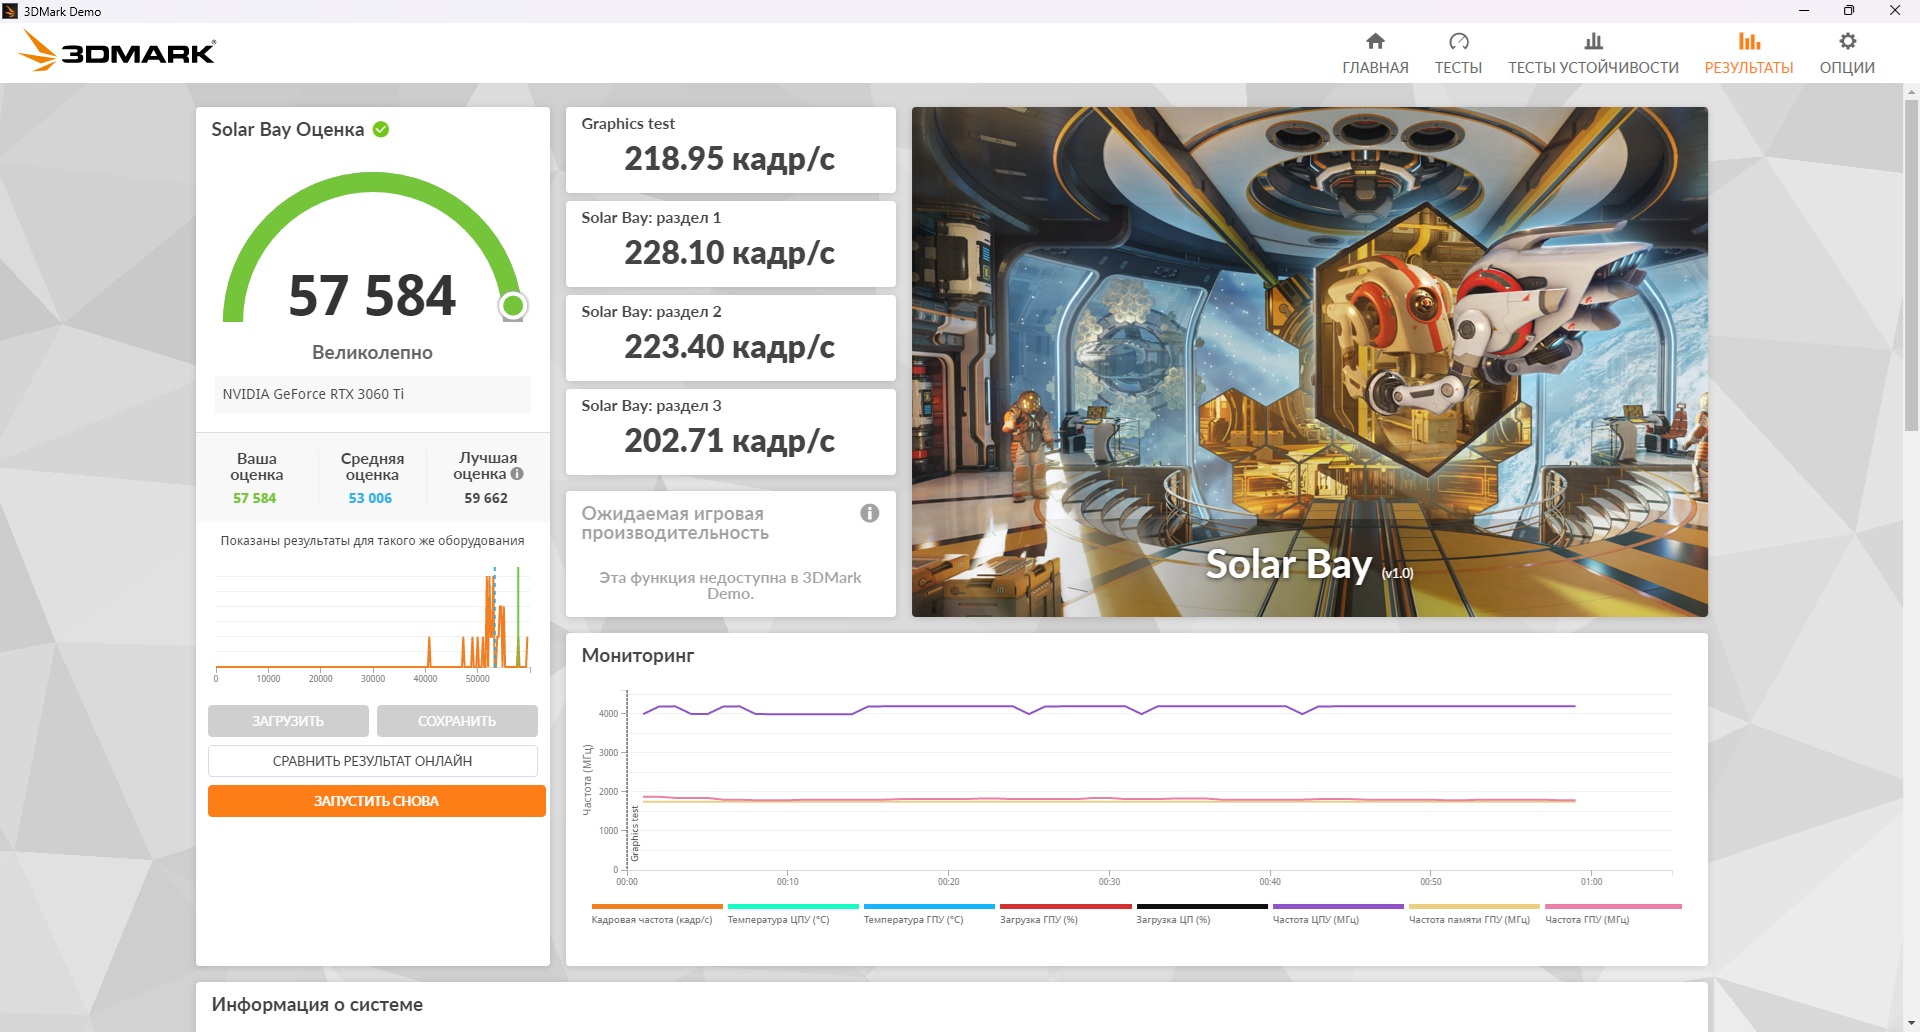Click СРАВНИТЬ РЕЗУЛЬТАТ ОНЛАЙН button
Viewport: 1920px width, 1032px height.
[373, 761]
